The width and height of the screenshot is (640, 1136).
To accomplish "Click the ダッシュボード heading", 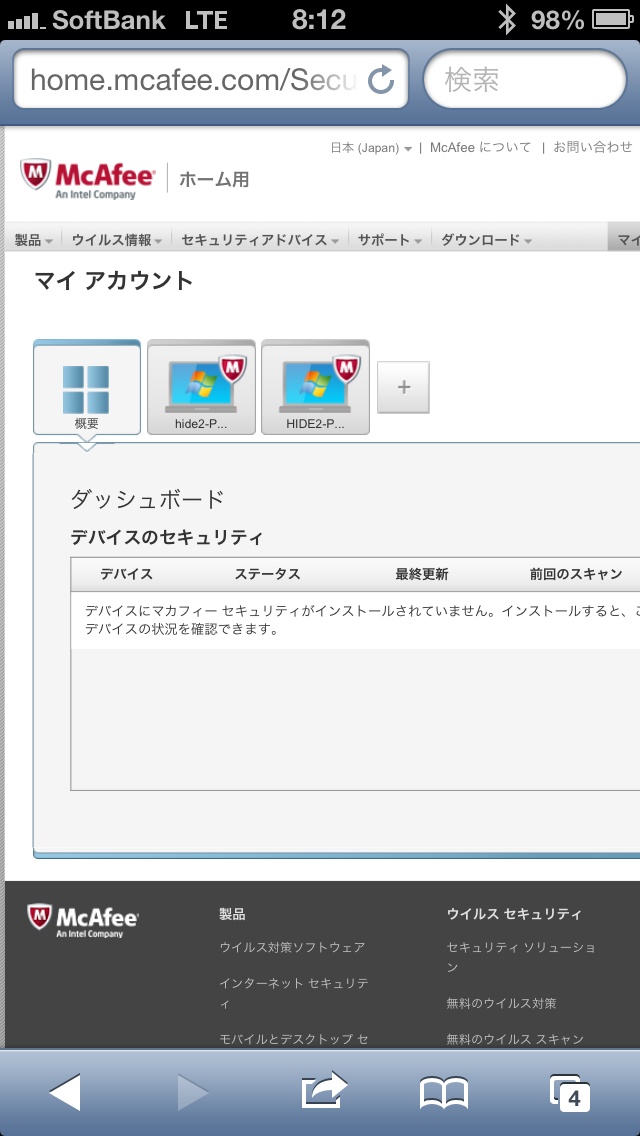I will click(148, 499).
